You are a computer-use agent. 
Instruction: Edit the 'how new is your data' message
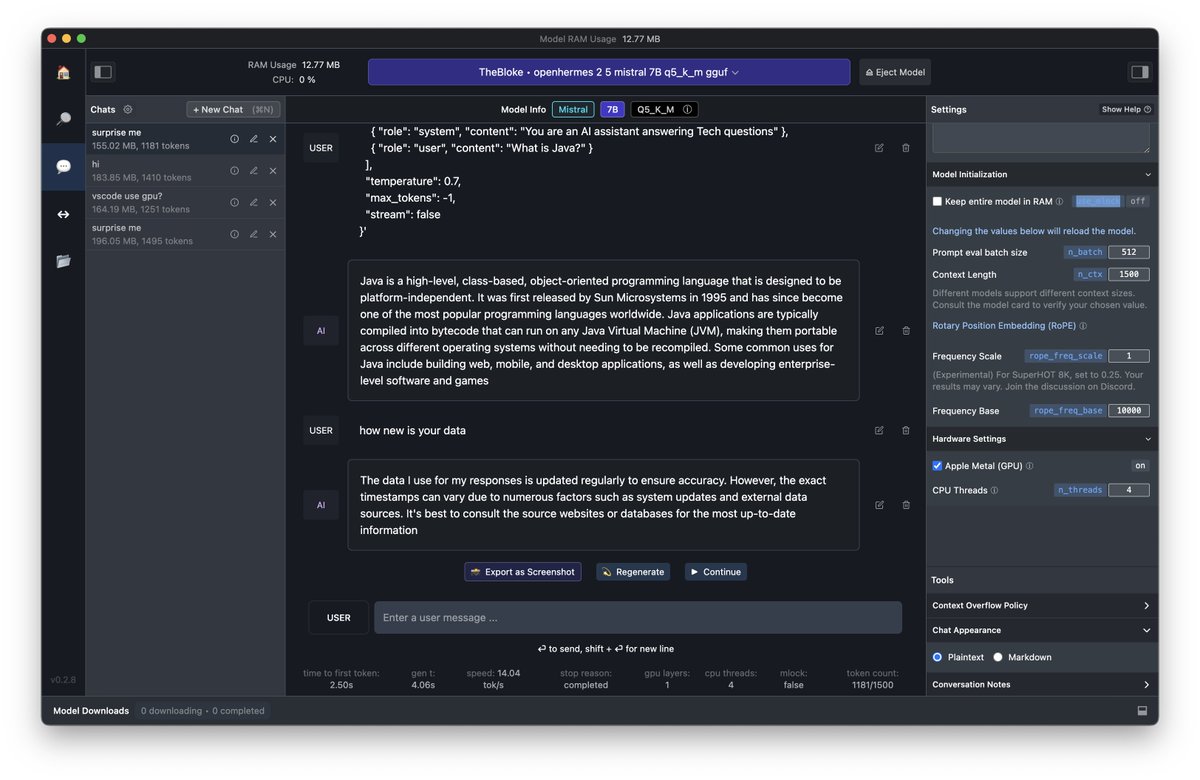click(879, 430)
